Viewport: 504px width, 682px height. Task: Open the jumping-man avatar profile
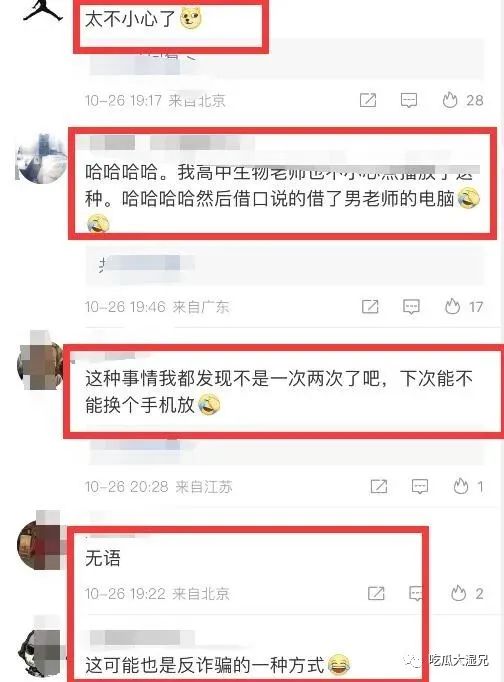pos(43,10)
